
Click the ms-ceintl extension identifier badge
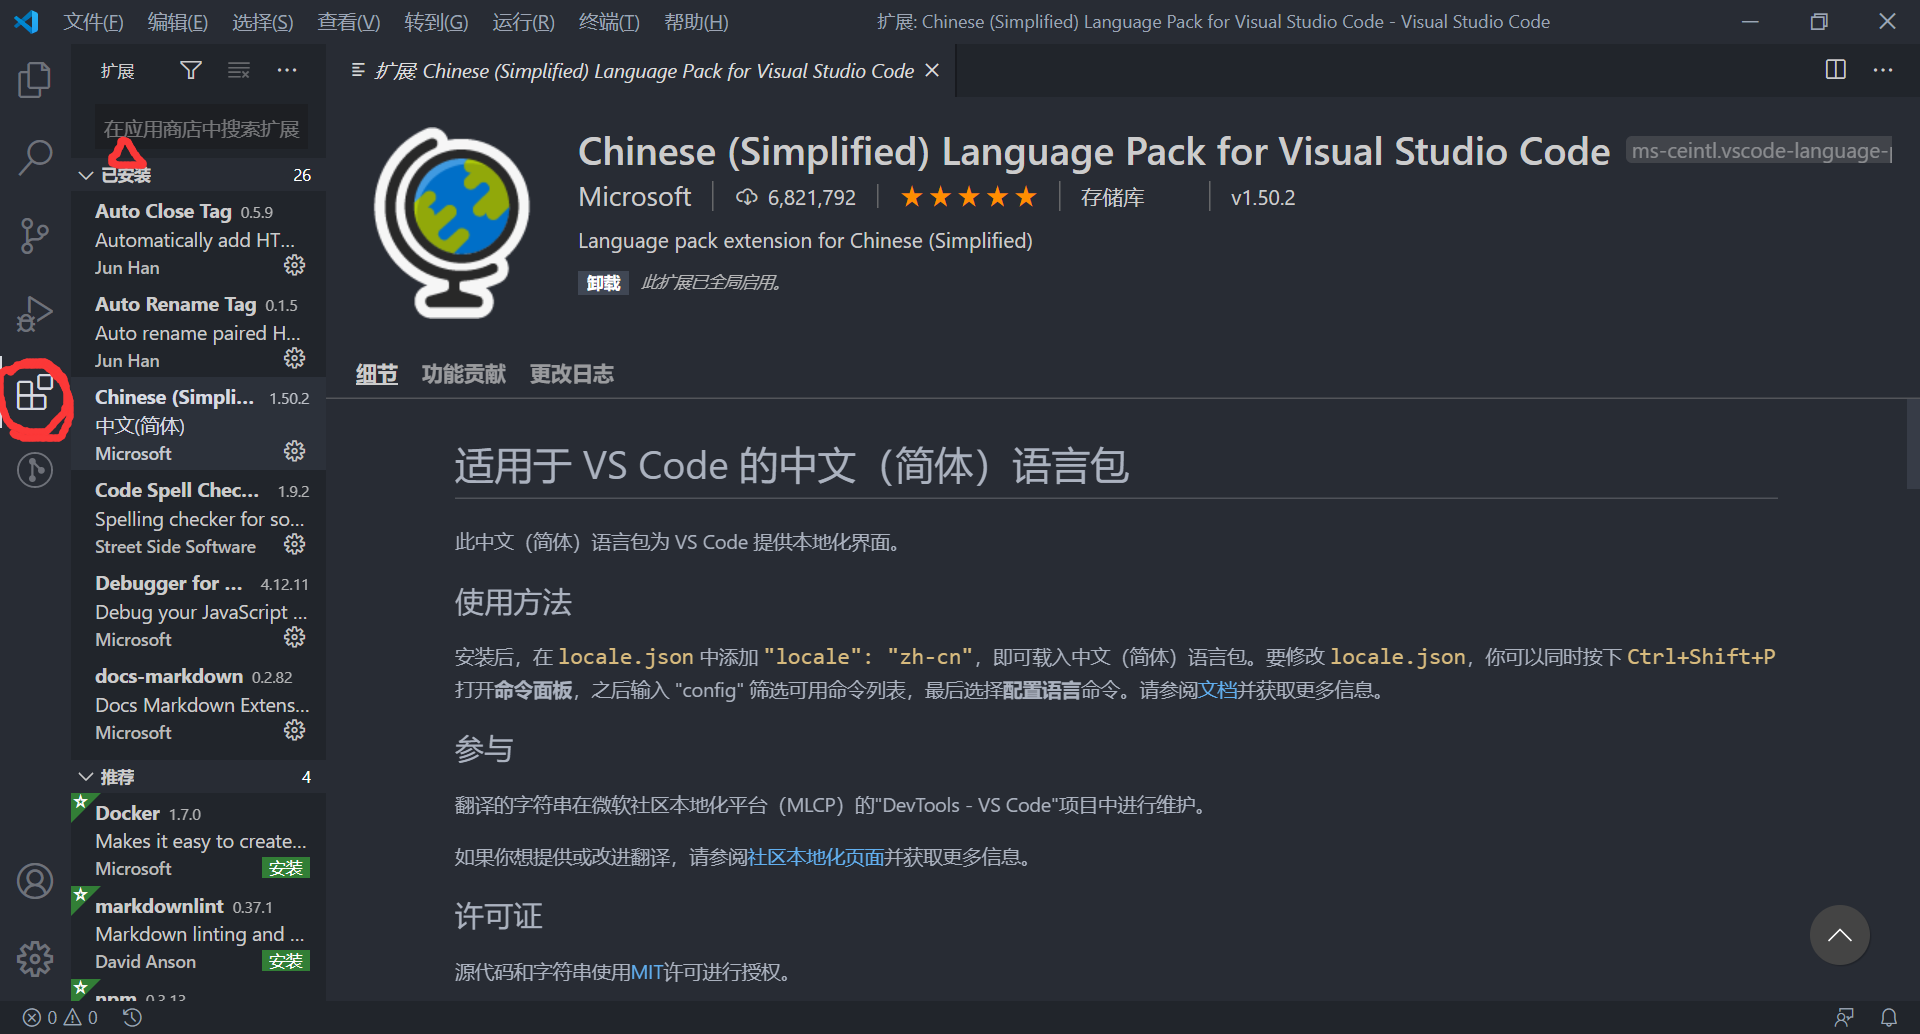coord(1759,151)
